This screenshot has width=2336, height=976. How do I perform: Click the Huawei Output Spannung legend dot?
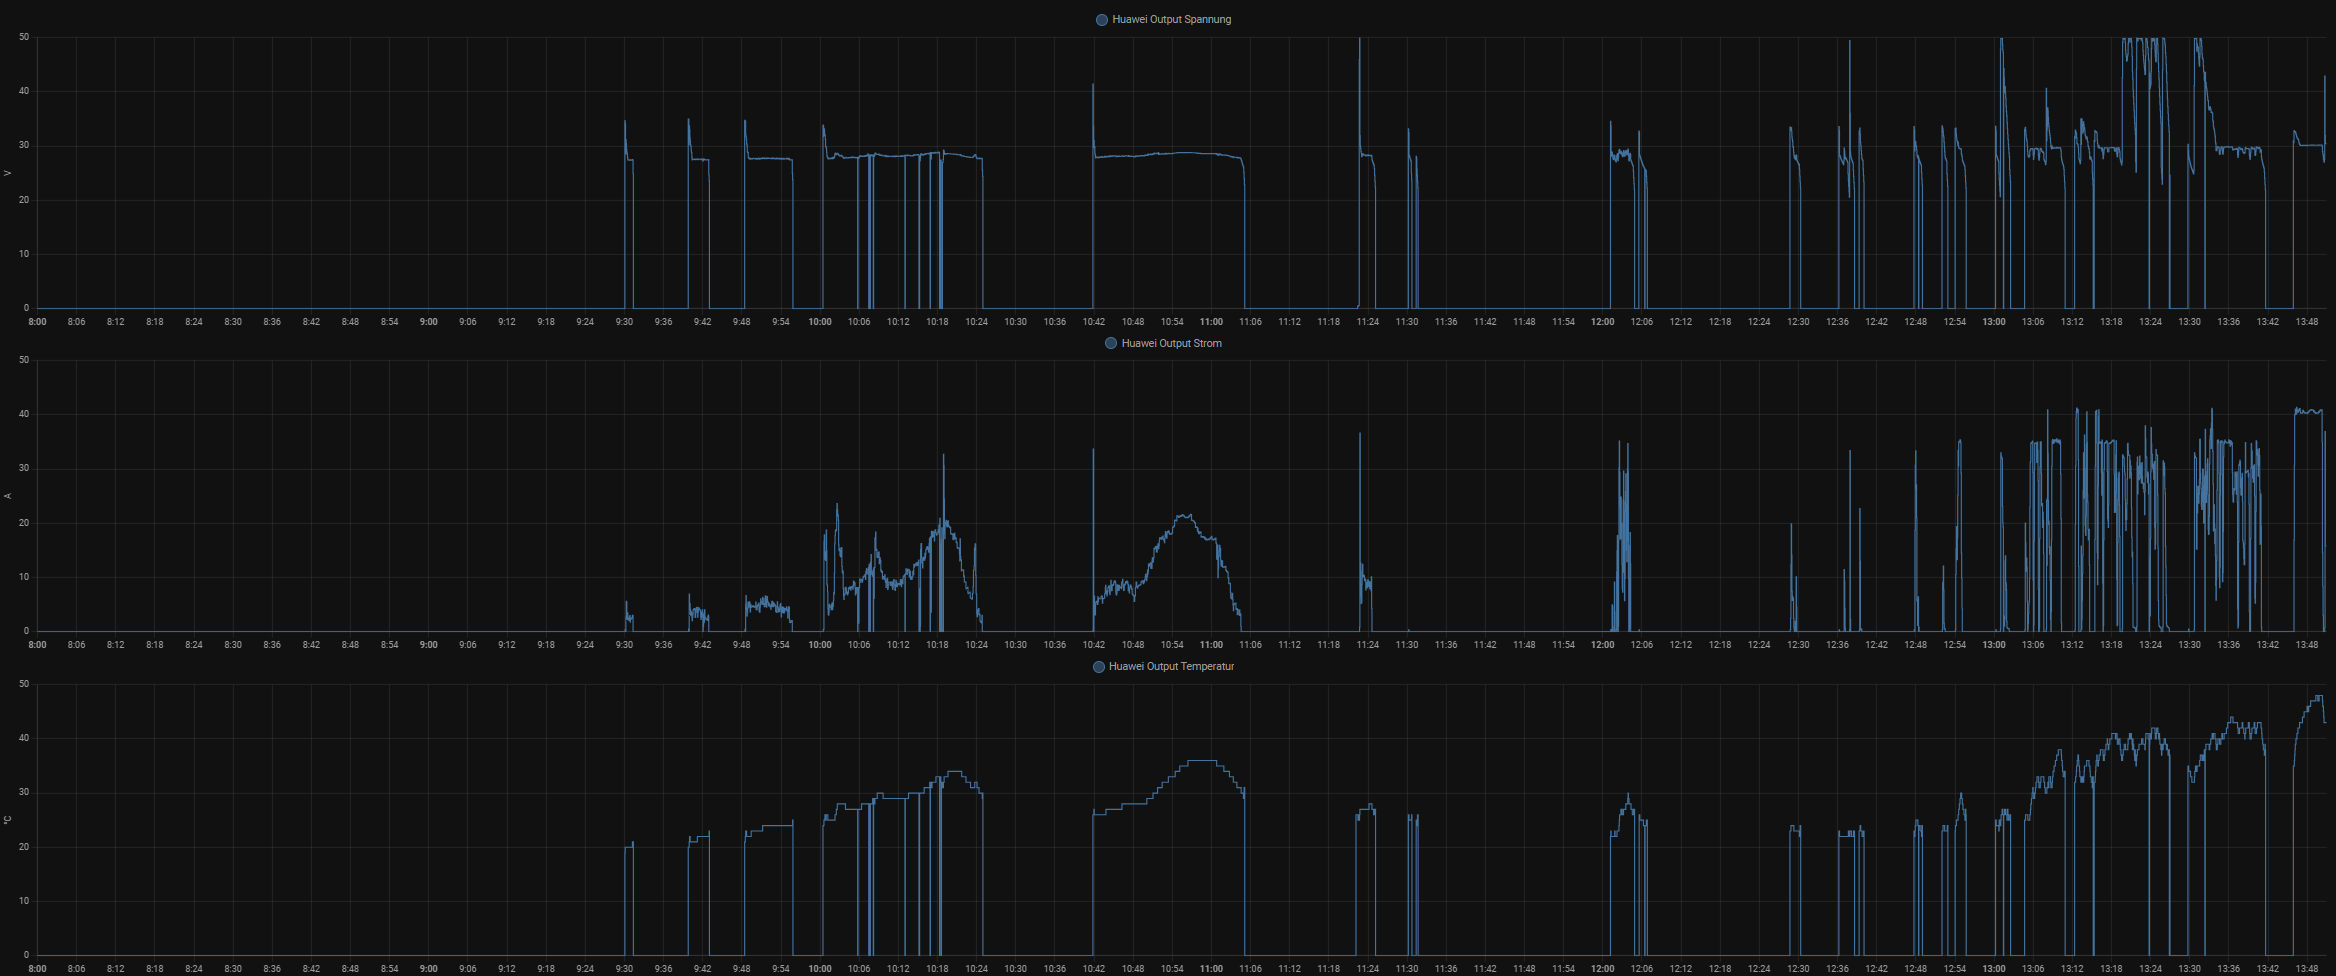coord(1101,20)
